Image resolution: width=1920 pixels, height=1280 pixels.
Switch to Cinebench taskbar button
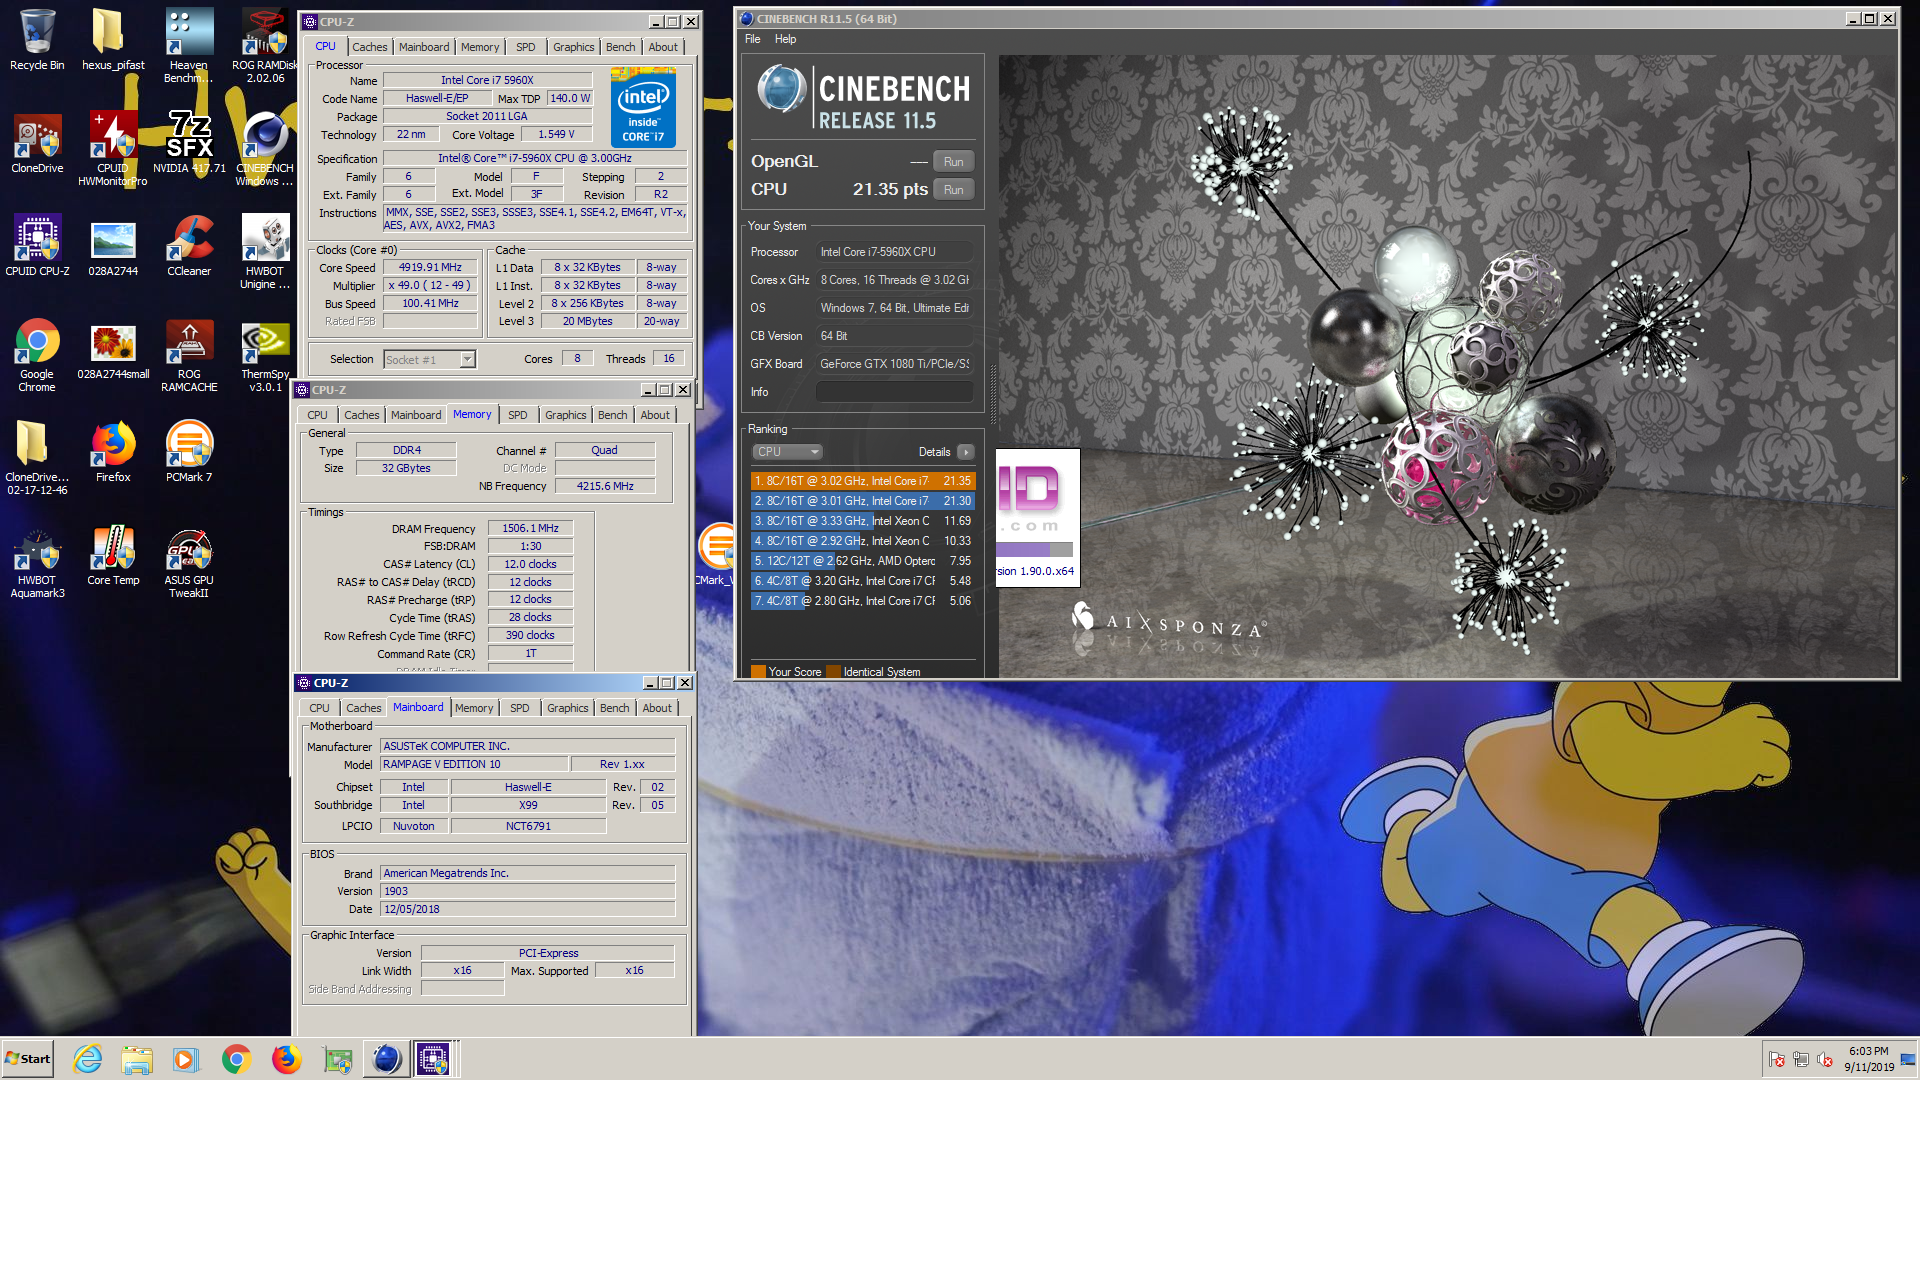point(386,1059)
